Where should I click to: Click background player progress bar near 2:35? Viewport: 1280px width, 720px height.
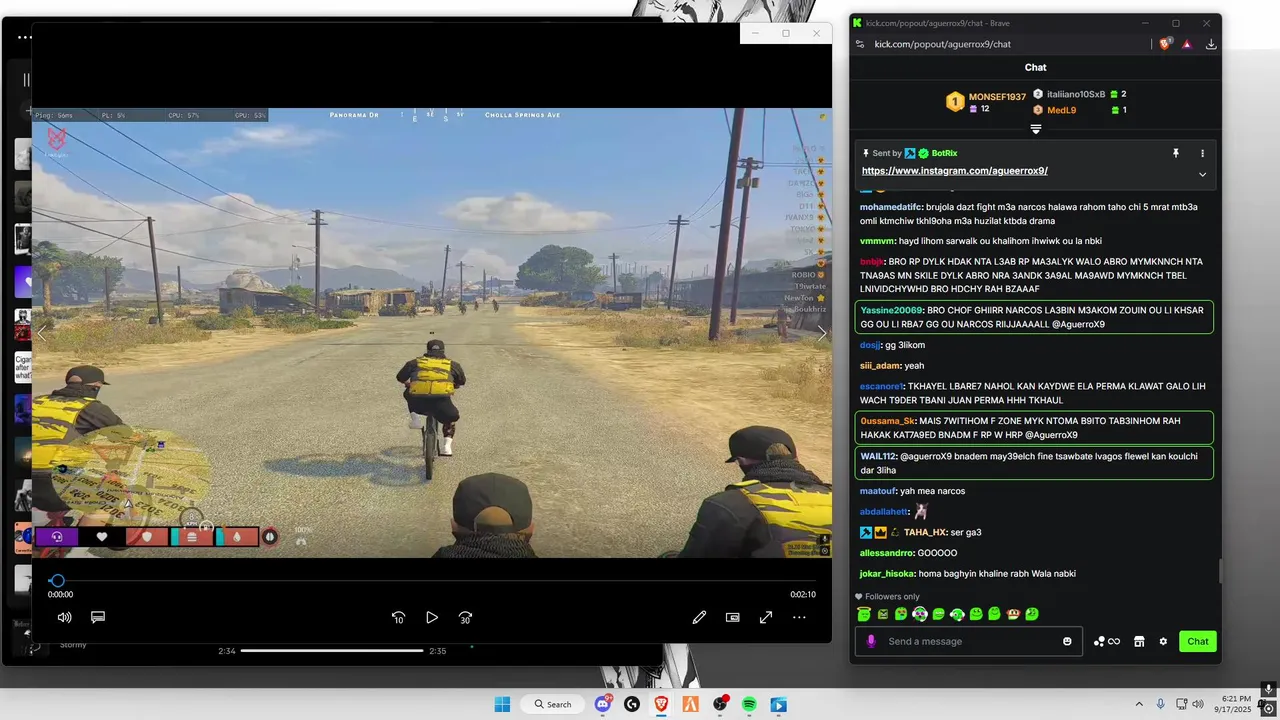click(332, 650)
